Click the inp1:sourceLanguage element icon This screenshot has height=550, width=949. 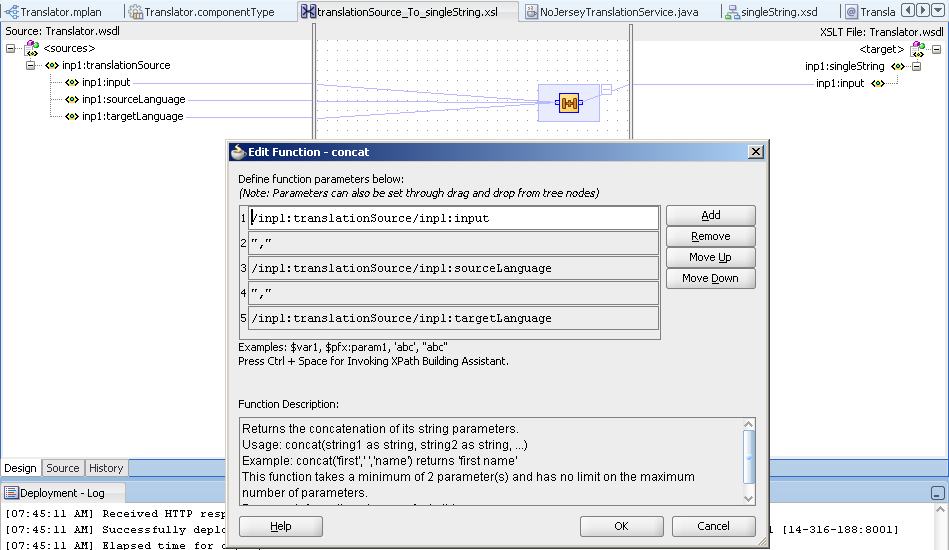(71, 99)
